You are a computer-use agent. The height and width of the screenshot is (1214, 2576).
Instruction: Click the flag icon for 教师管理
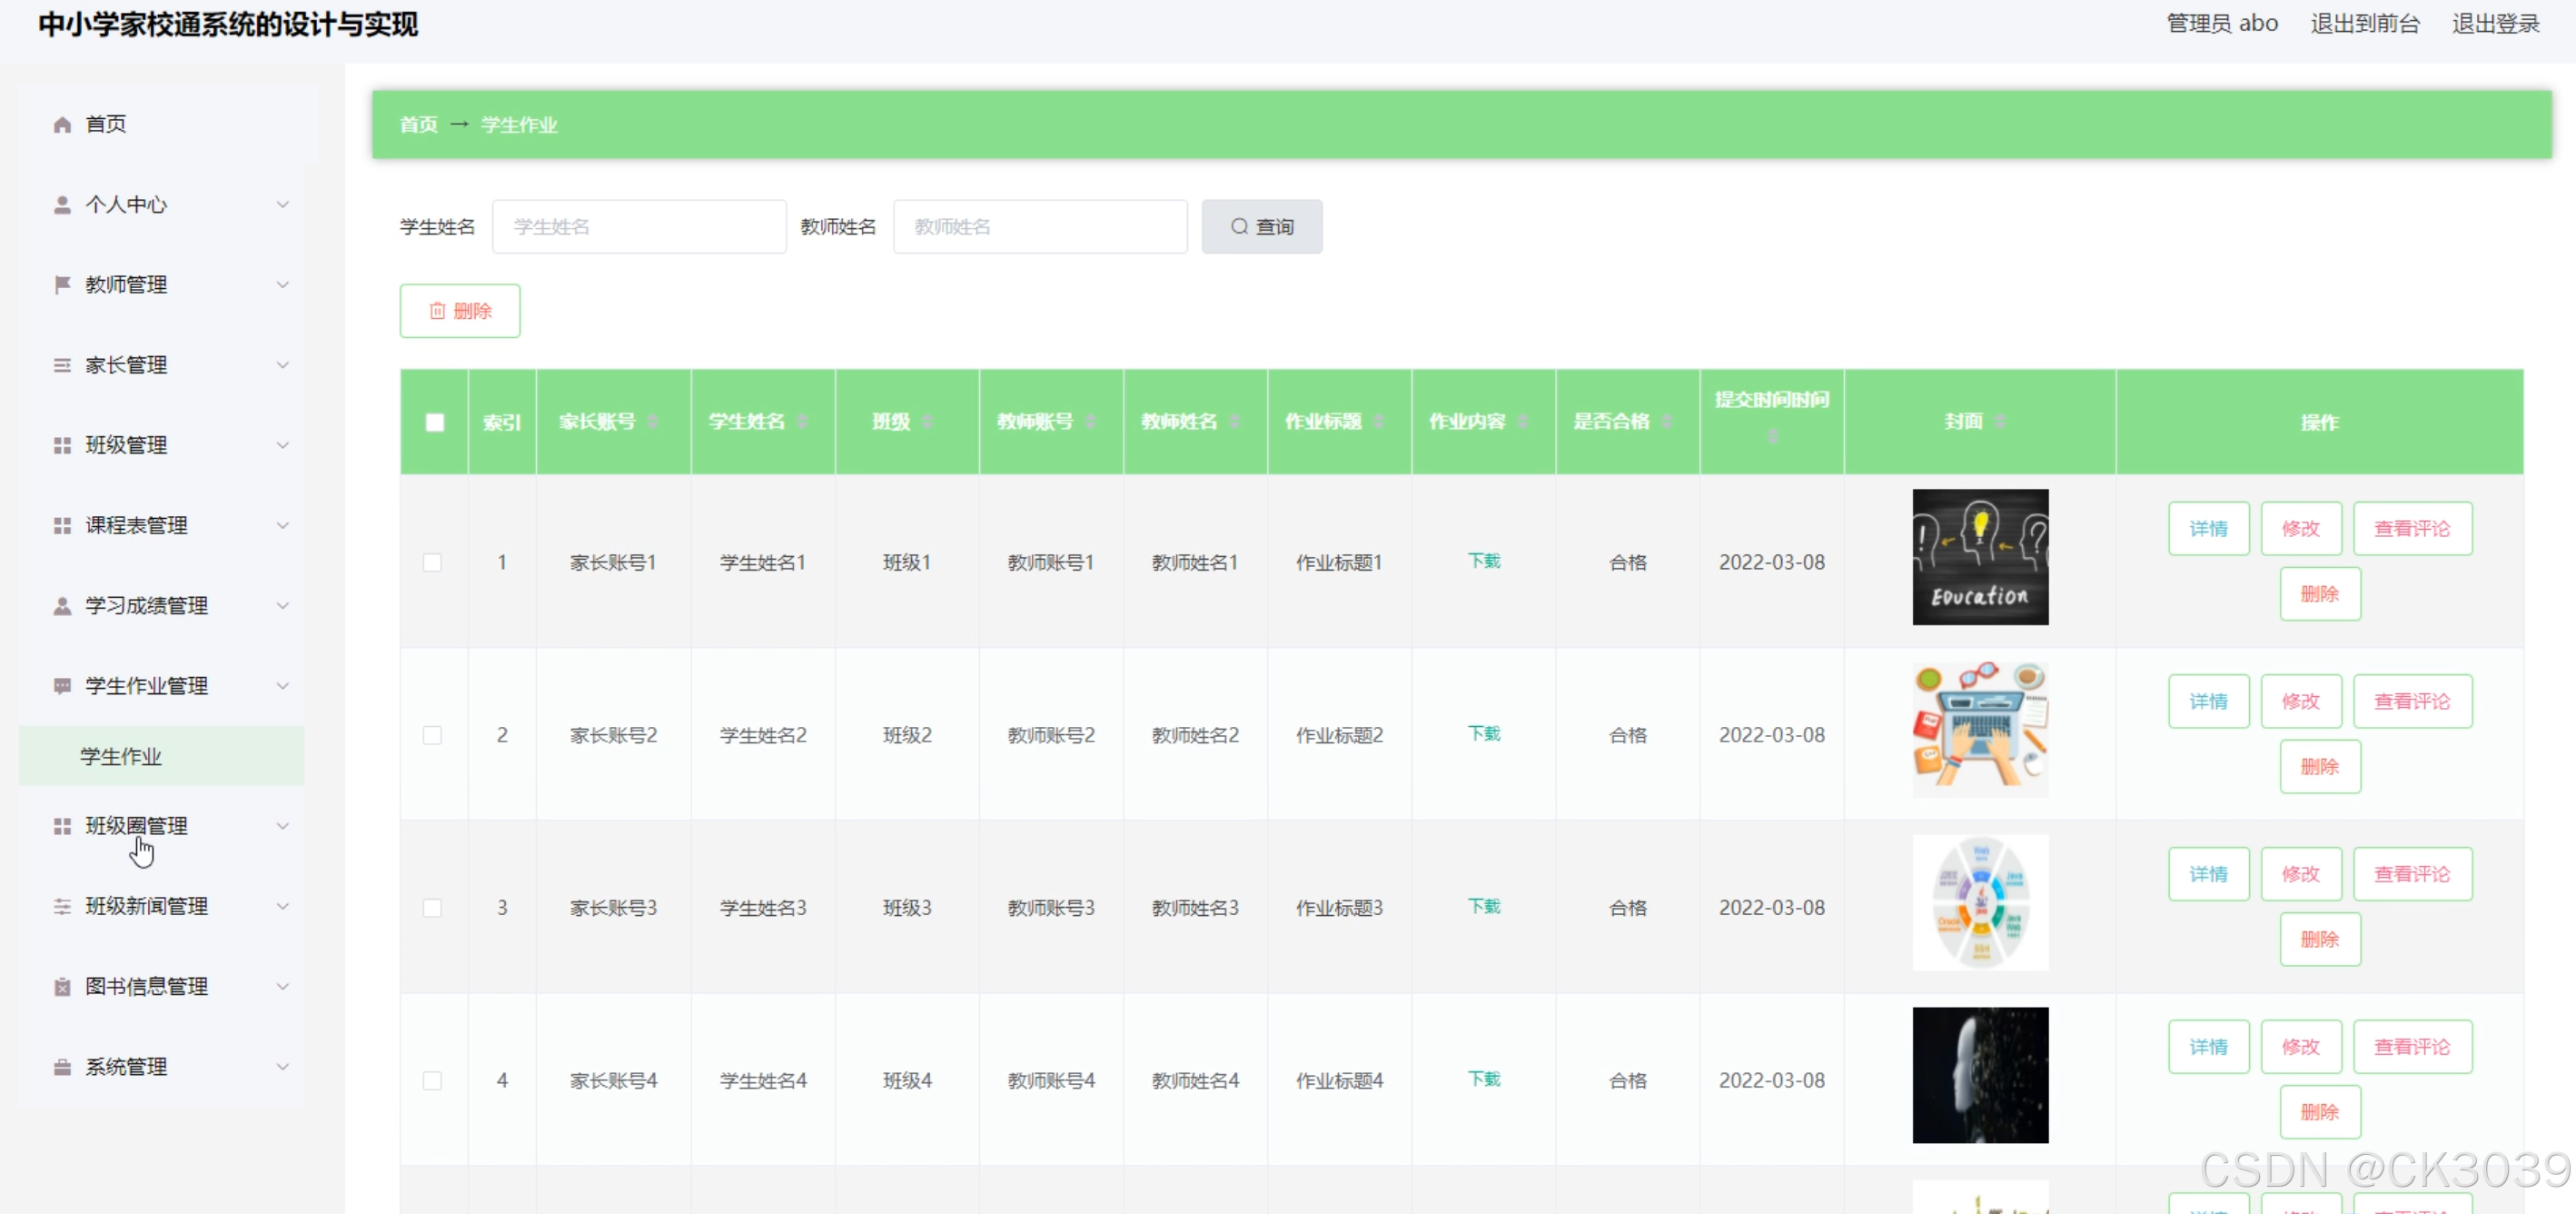[x=62, y=285]
